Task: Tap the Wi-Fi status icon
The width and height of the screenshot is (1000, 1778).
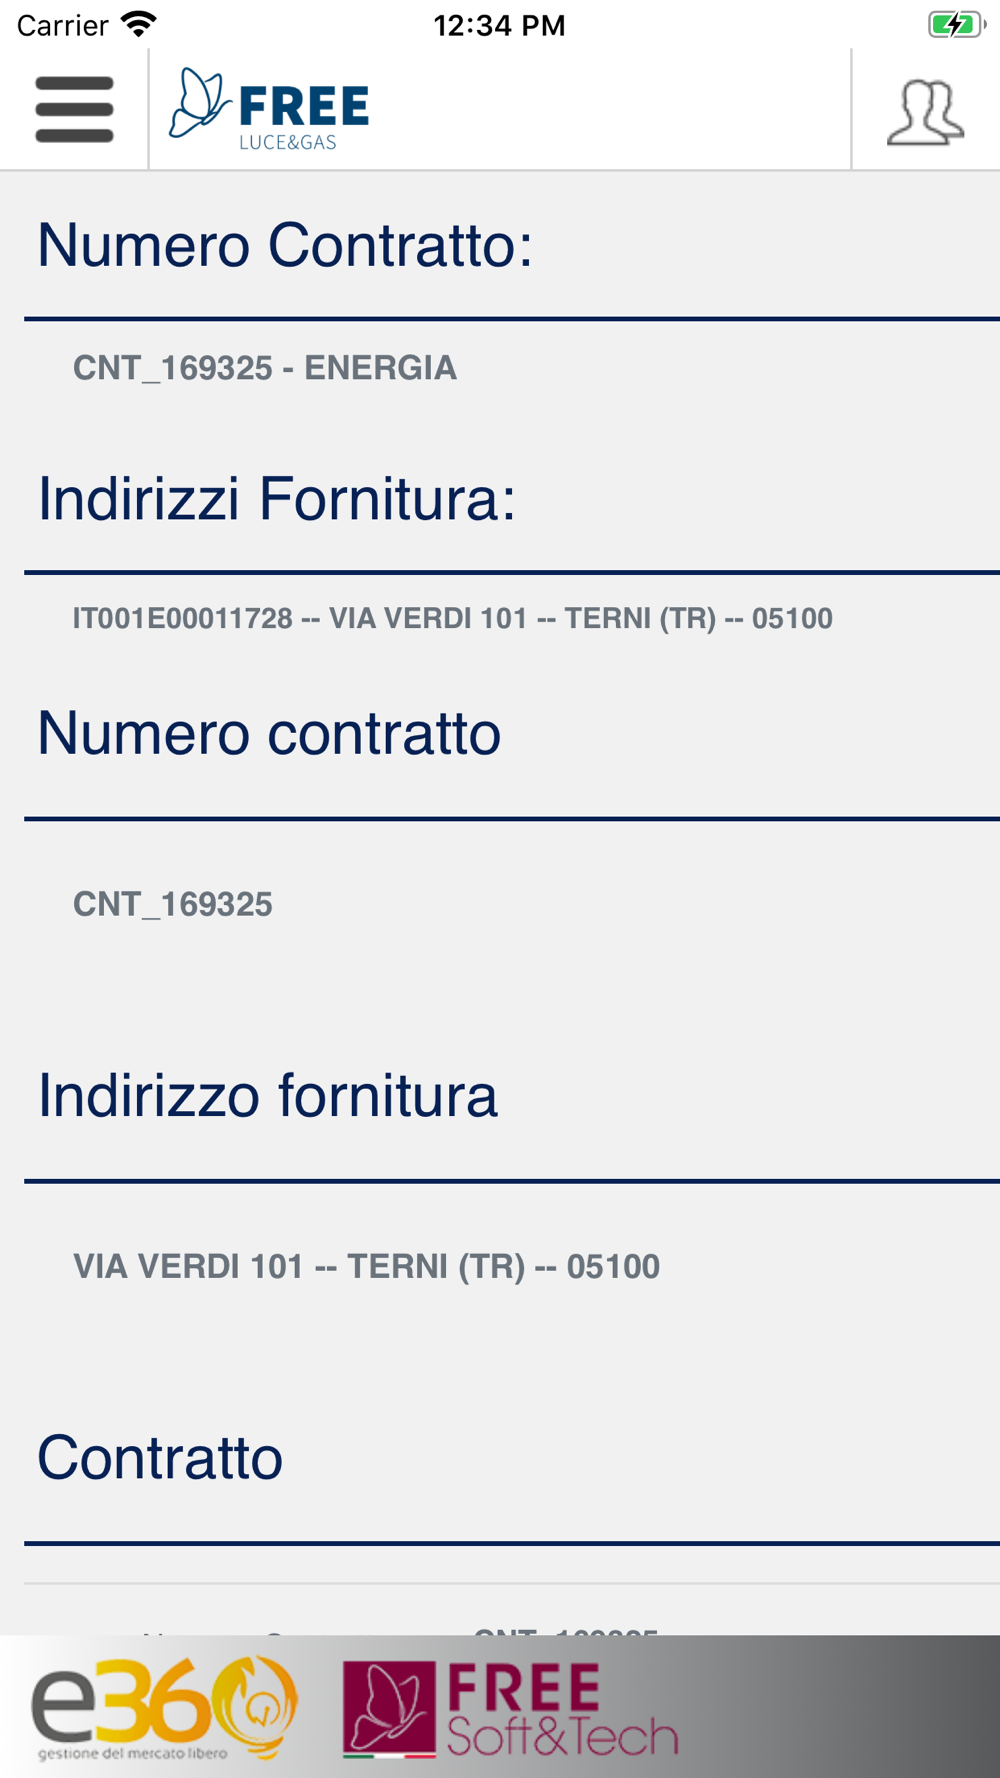Action: pyautogui.click(x=139, y=24)
